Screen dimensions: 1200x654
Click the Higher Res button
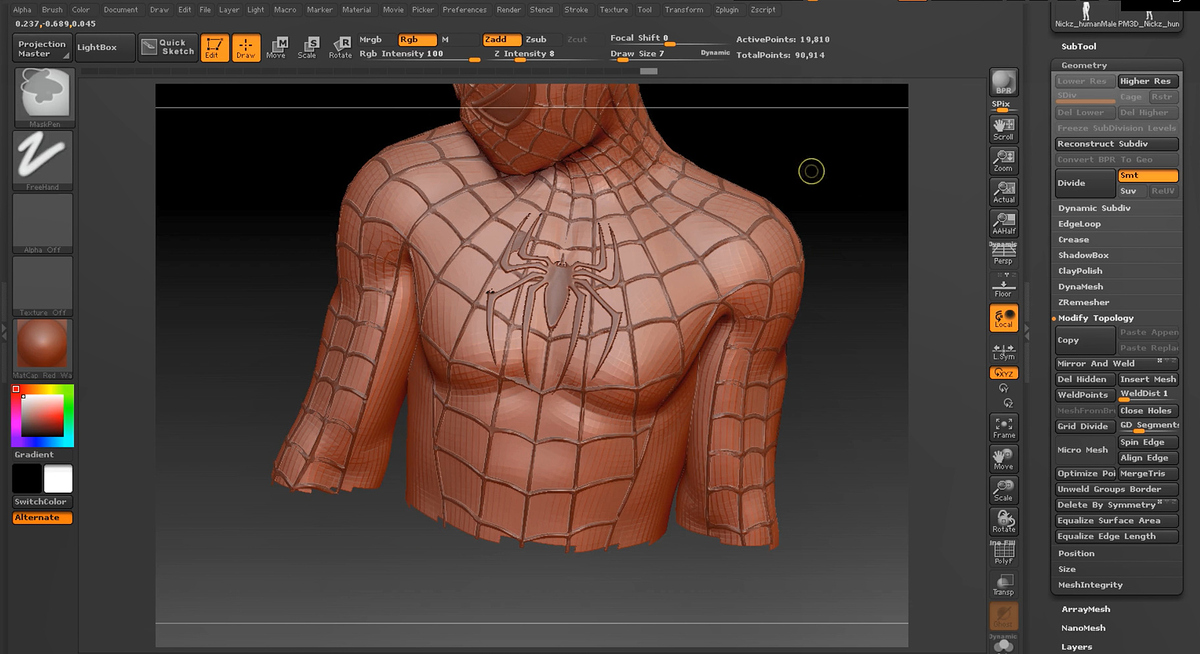click(1148, 81)
